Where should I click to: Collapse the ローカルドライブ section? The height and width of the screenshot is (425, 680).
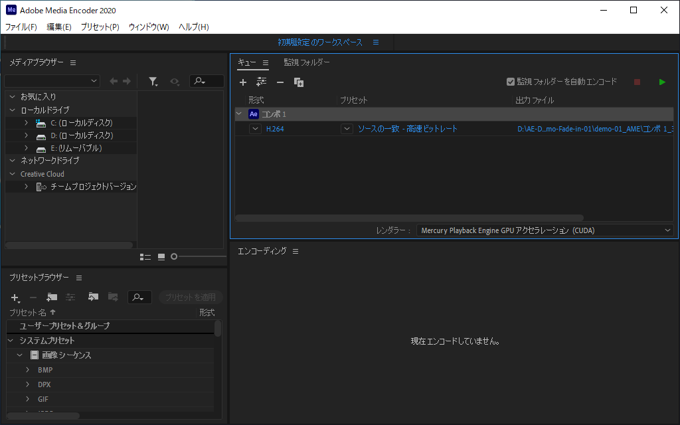(12, 110)
